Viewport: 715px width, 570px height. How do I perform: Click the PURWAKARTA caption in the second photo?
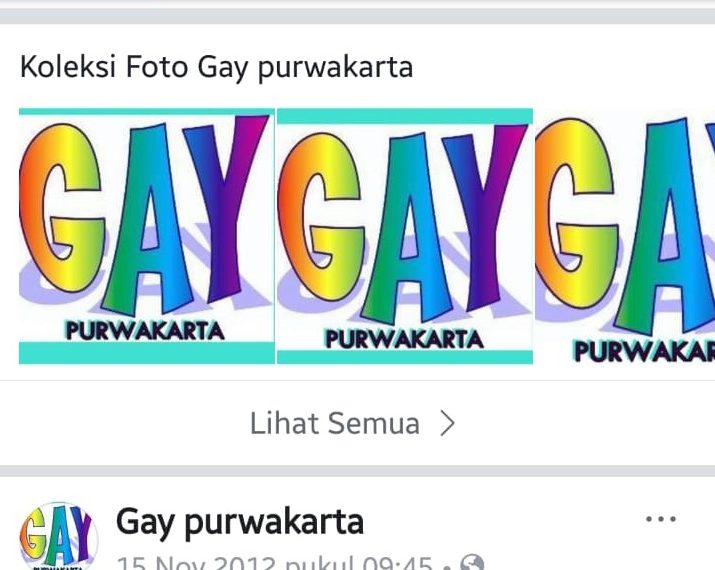coord(404,339)
